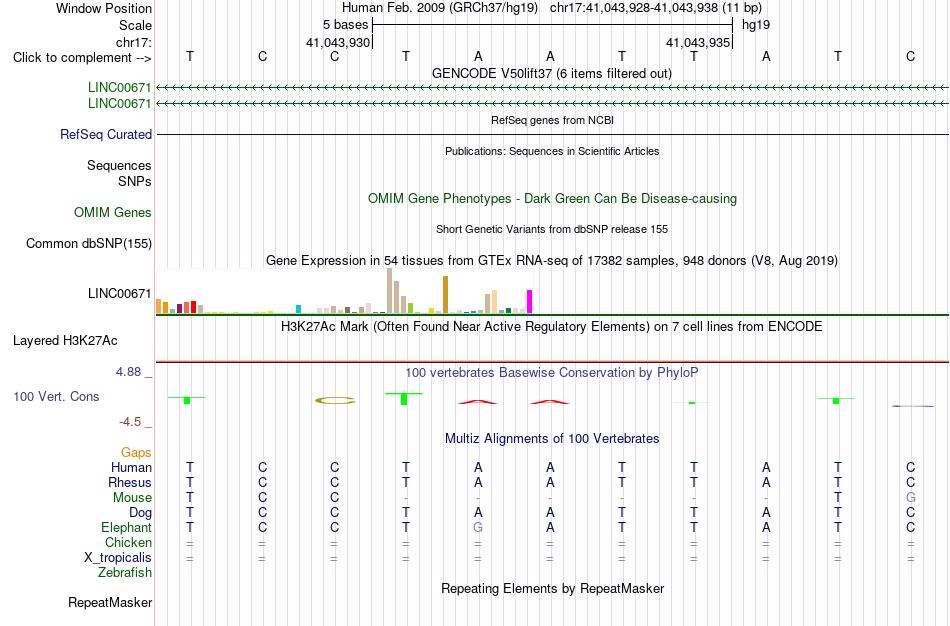Viewport: 950px width, 626px height.
Task: Click the tallest tan bar in GTEx chart
Action: click(x=390, y=291)
